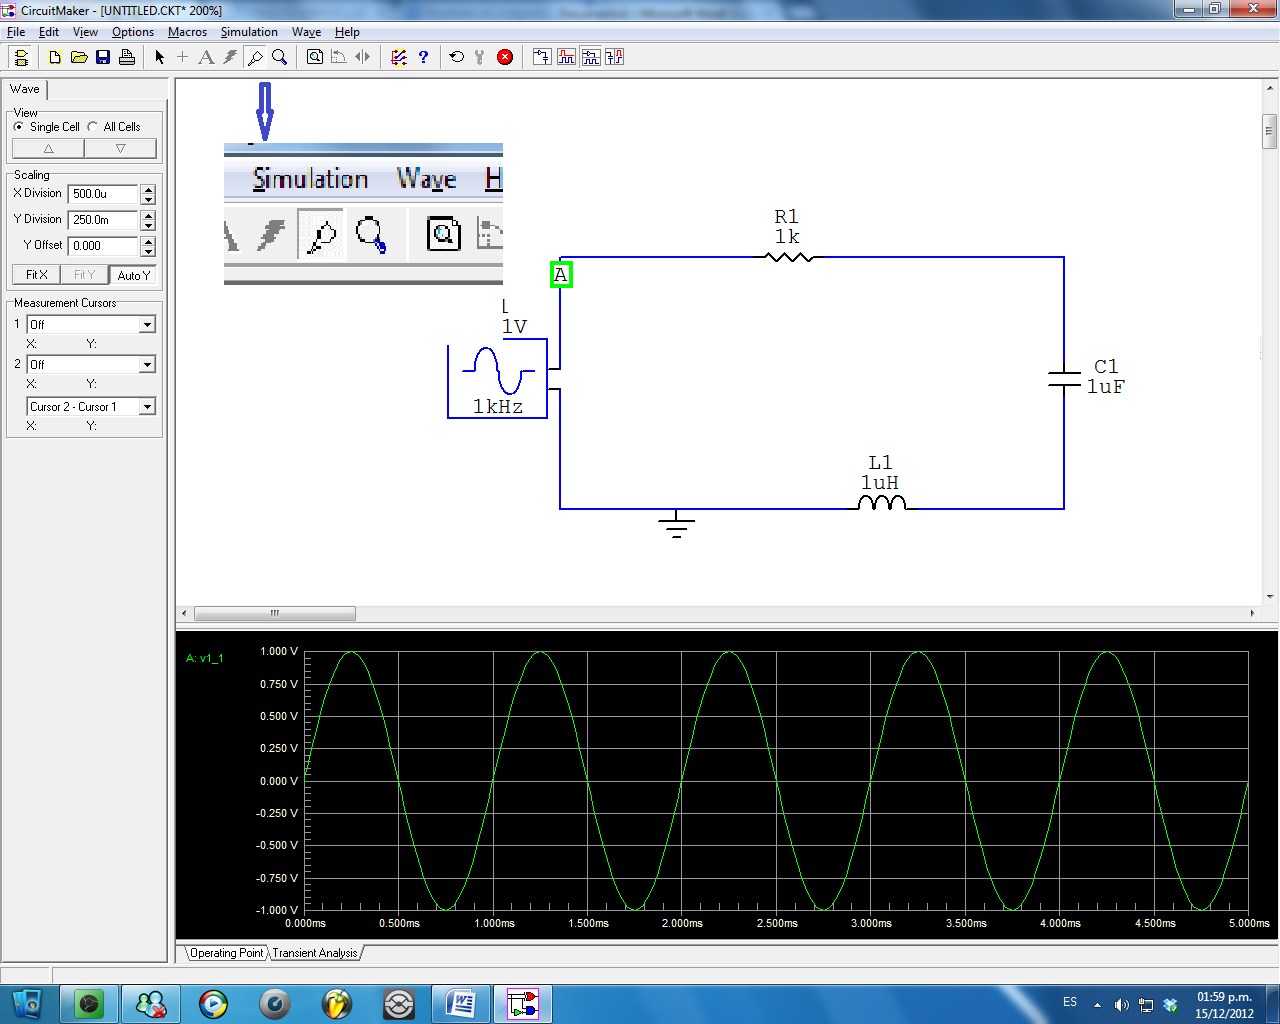Save the circuit using the Save icon
The image size is (1280, 1024).
tap(103, 57)
